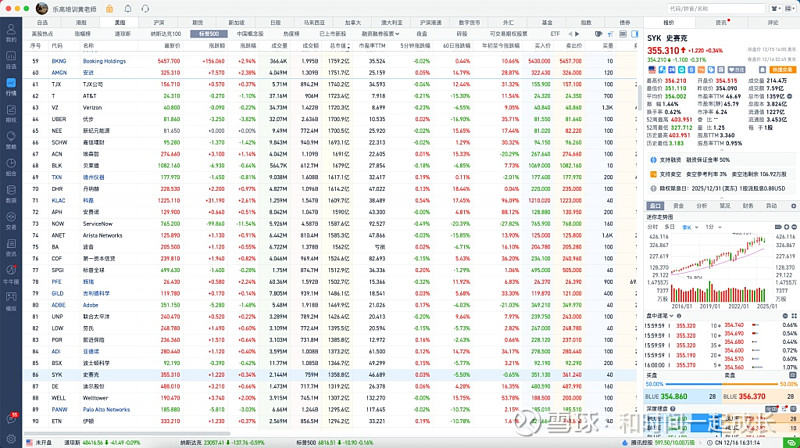The height and width of the screenshot is (448, 800).
Task: Expand 融资融券股票 dropdown
Action: [x=381, y=34]
